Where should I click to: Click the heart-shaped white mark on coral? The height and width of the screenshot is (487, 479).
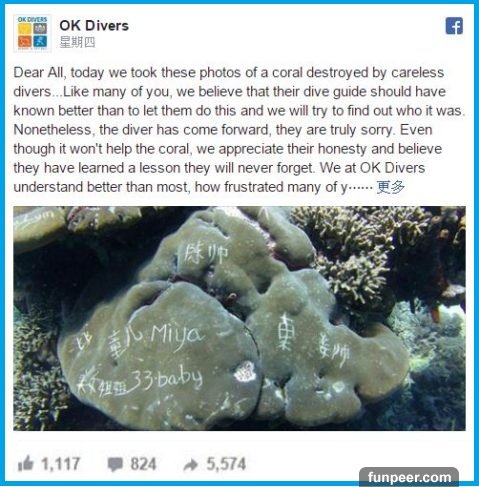(x=245, y=371)
